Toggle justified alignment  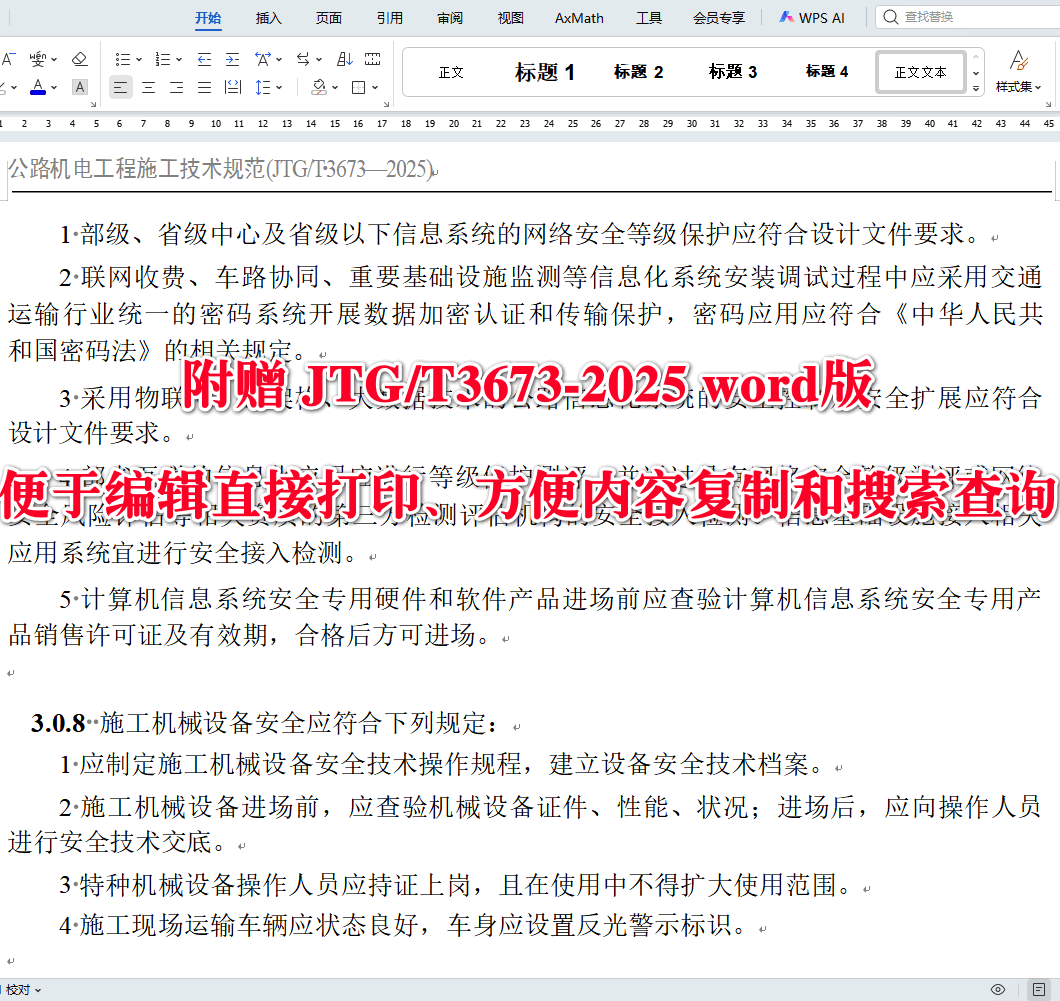203,88
